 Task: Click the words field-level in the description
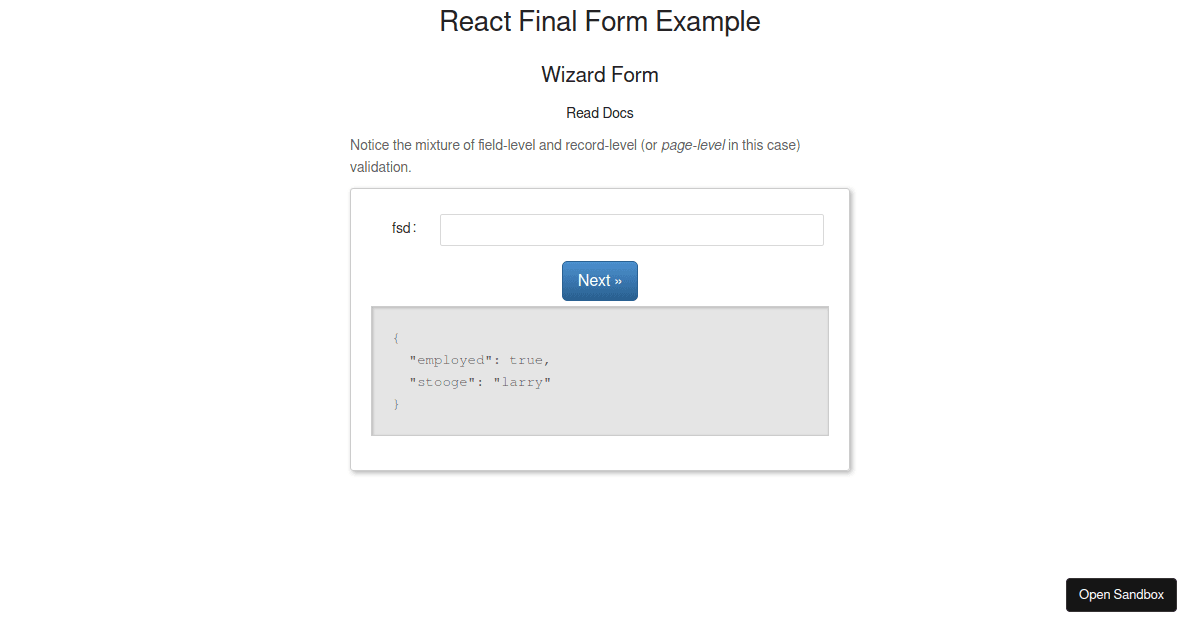507,145
